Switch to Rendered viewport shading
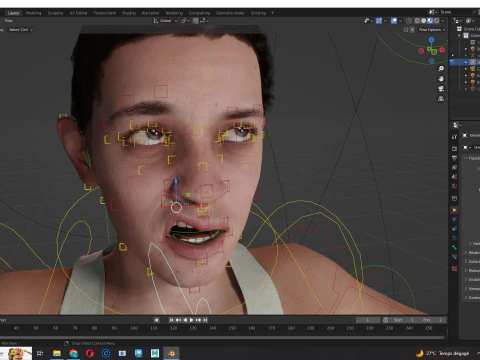The width and height of the screenshot is (480, 360). coord(436,21)
